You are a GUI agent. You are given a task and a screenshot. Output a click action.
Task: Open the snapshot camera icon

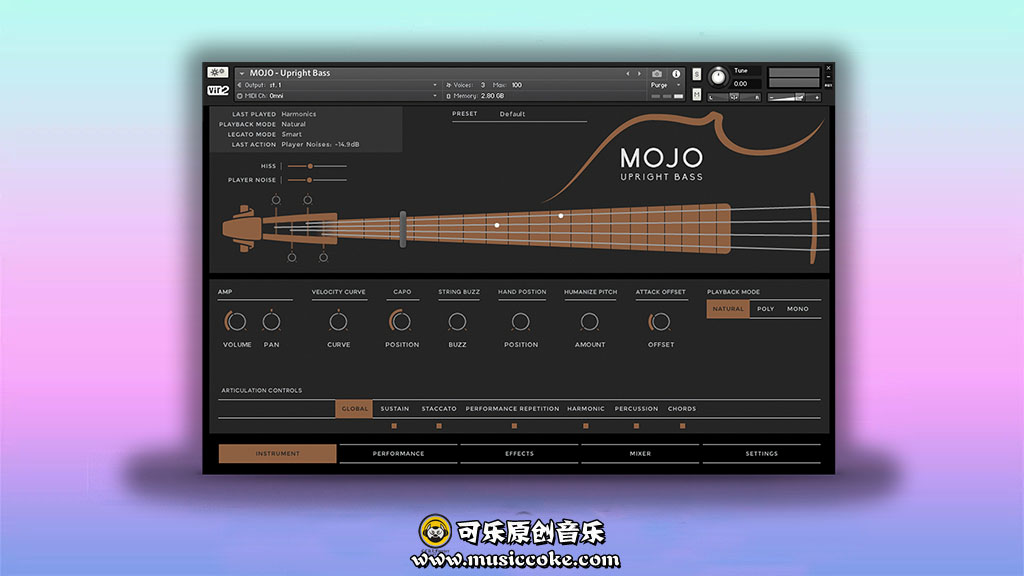point(657,74)
